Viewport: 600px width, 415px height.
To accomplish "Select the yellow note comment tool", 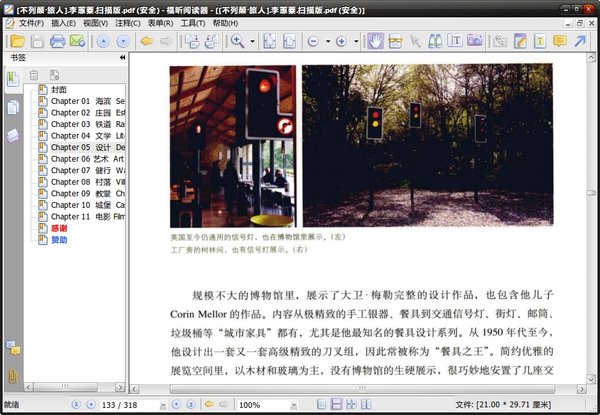I will pos(560,41).
